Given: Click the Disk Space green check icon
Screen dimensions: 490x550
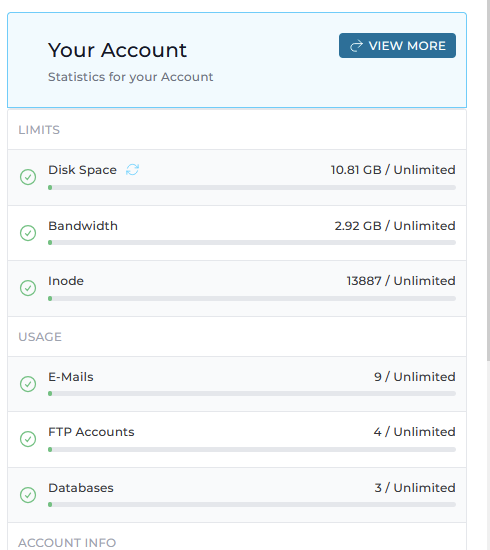Looking at the screenshot, I should (28, 177).
